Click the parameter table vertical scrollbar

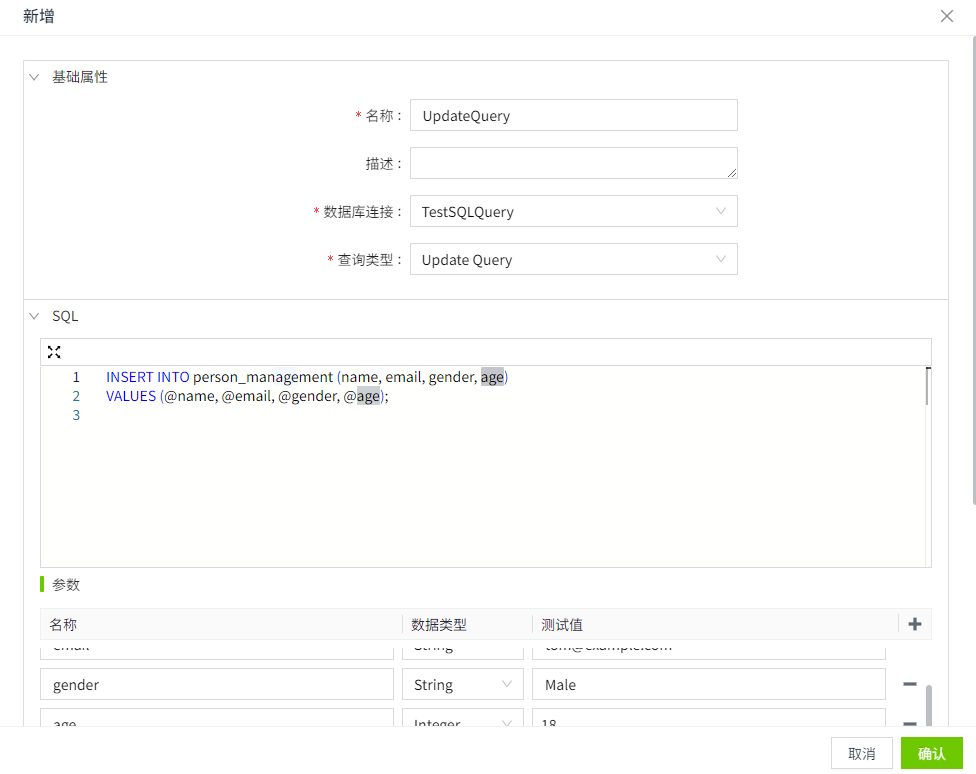(x=929, y=705)
